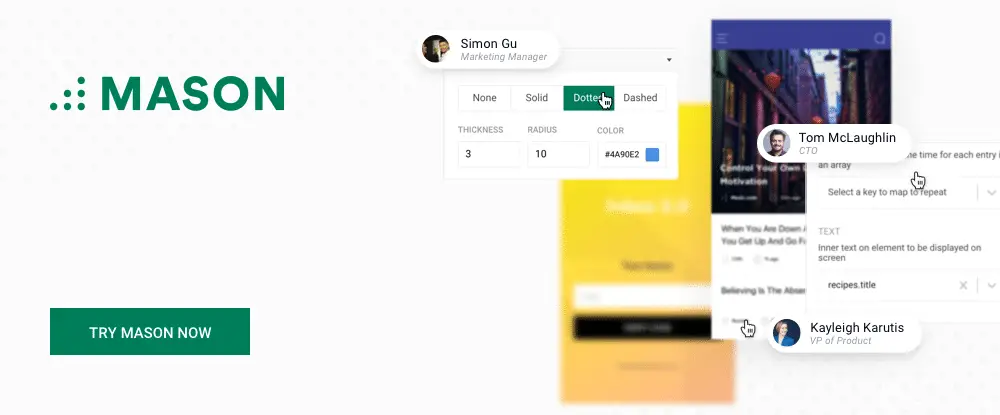Choose the Dotted border style
This screenshot has height=415, width=1000.
click(x=589, y=98)
